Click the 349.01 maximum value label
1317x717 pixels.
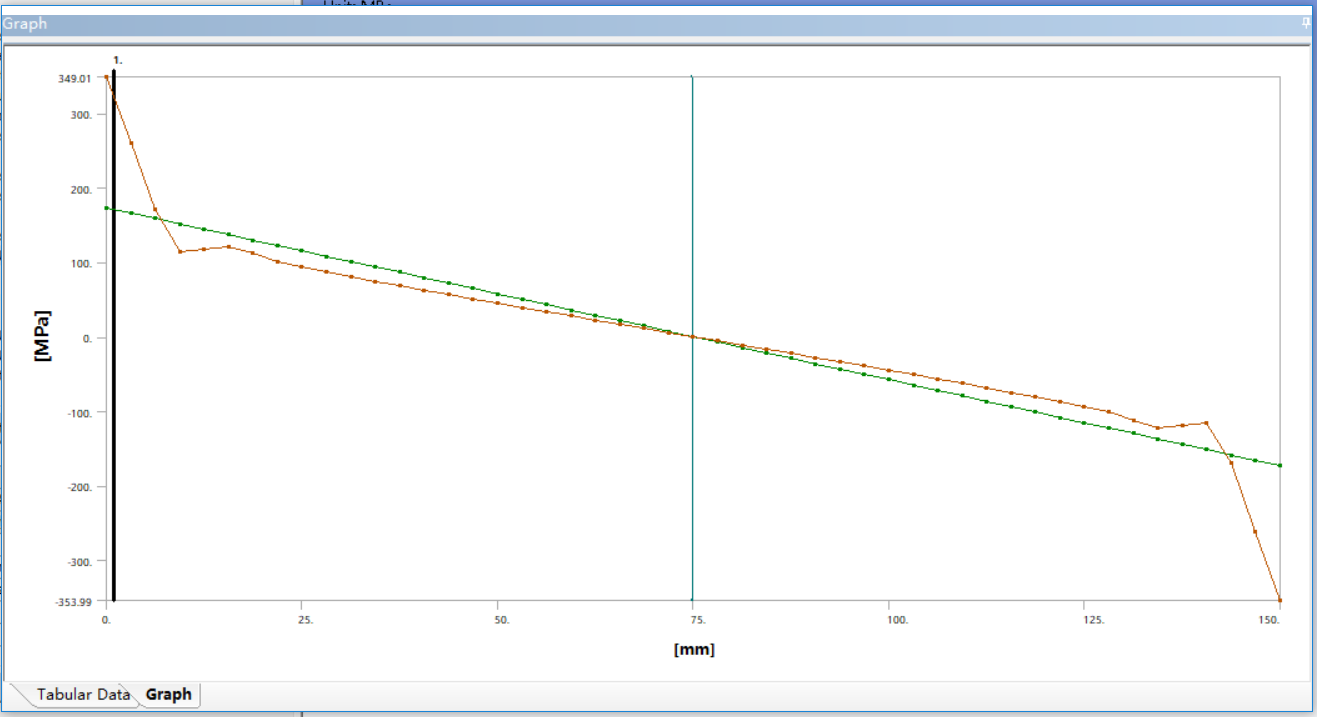[x=75, y=78]
